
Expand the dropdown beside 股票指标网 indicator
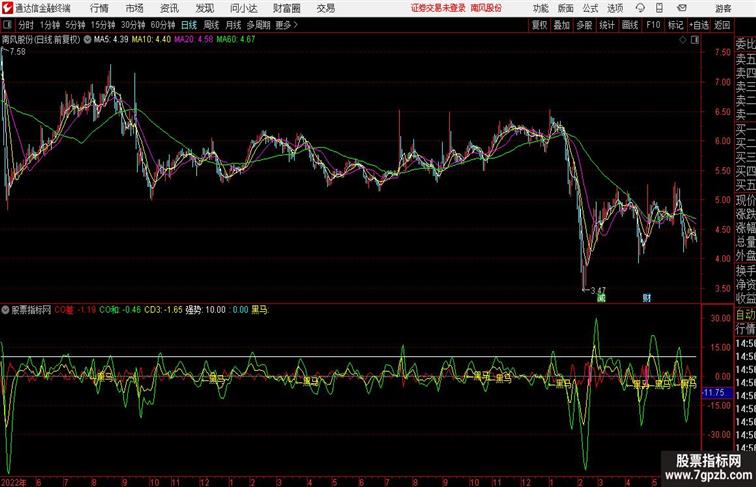coord(5,310)
